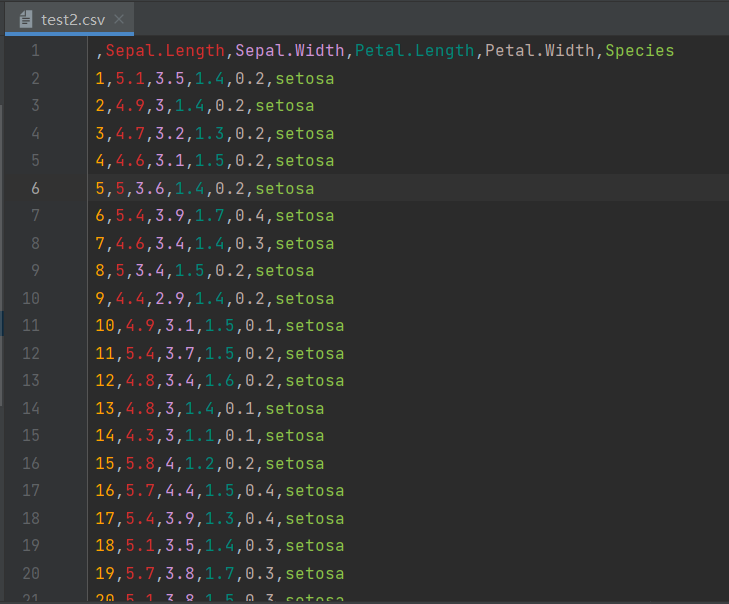Close the test2.csv tab

pyautogui.click(x=119, y=19)
